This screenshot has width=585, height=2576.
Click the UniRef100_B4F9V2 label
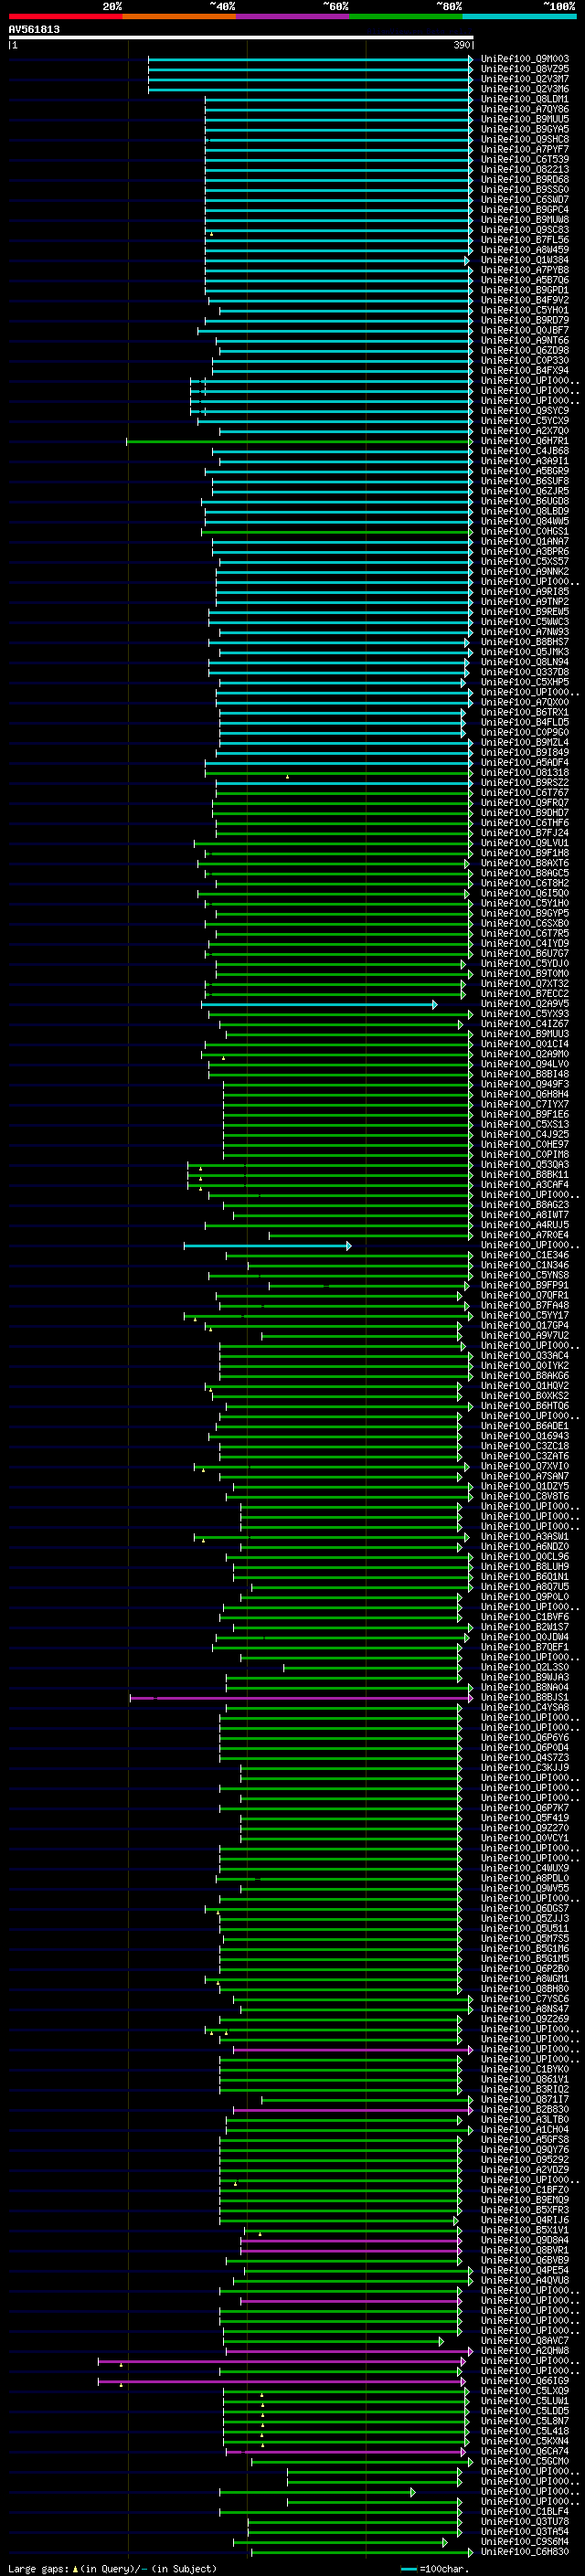click(525, 300)
